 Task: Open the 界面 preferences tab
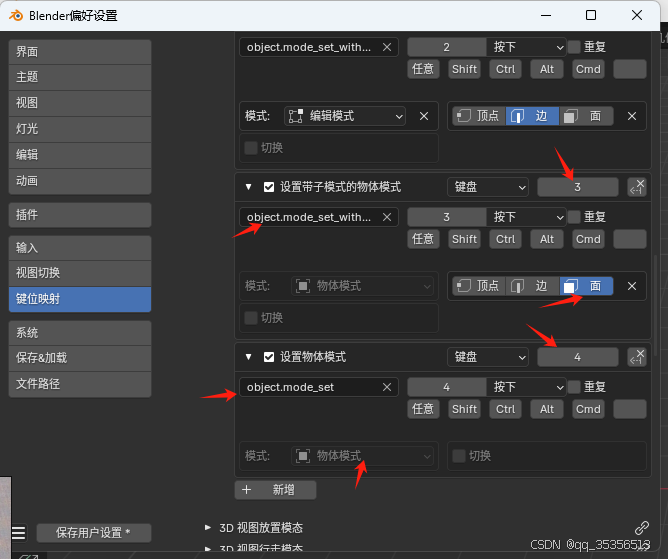coord(80,52)
